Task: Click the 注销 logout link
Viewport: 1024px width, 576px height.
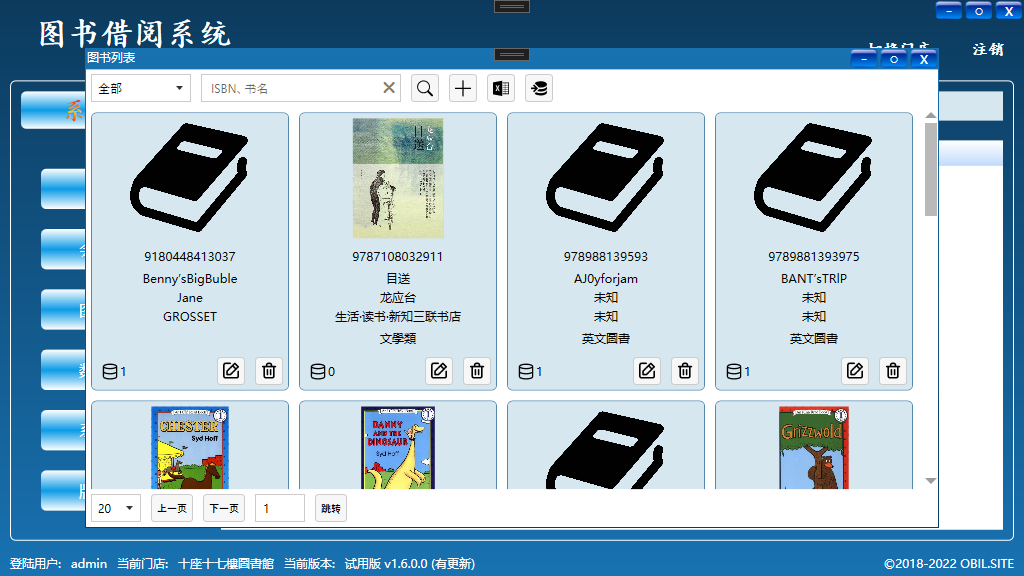Action: 988,49
